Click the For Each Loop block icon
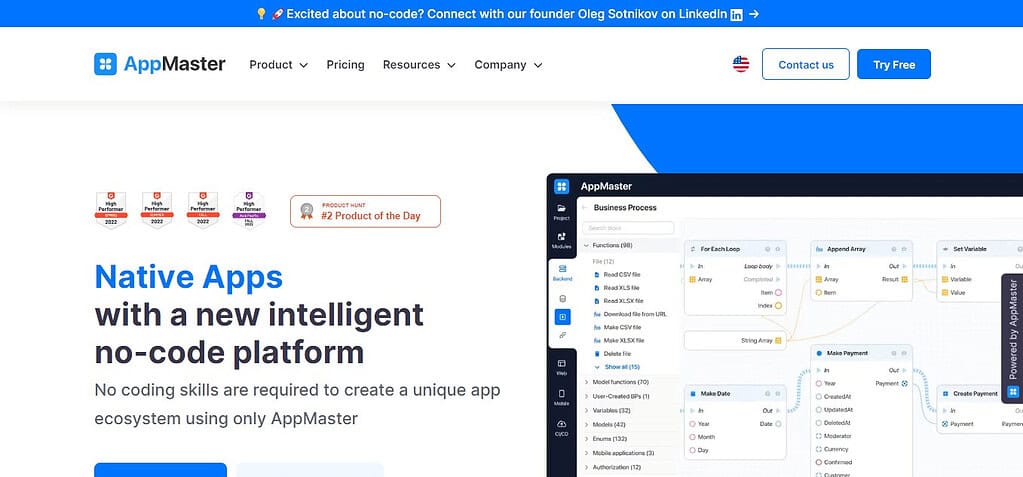 point(692,249)
